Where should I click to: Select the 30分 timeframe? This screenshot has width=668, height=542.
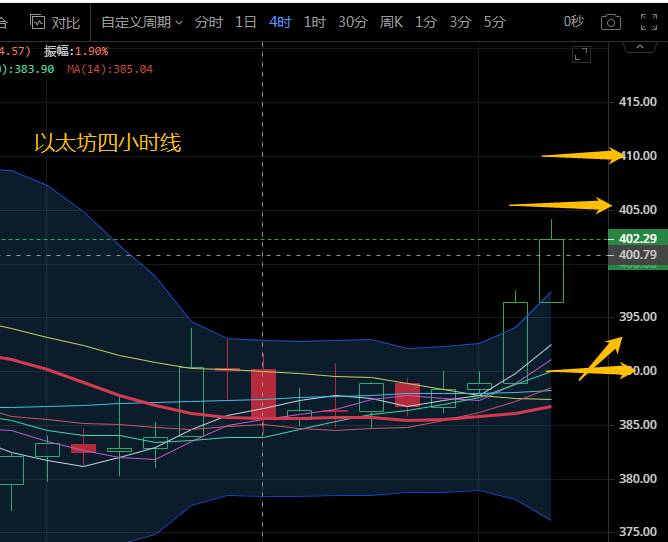pos(353,22)
